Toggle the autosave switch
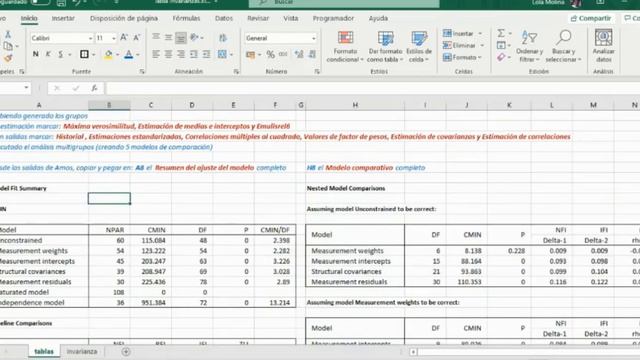 [x=40, y=2]
